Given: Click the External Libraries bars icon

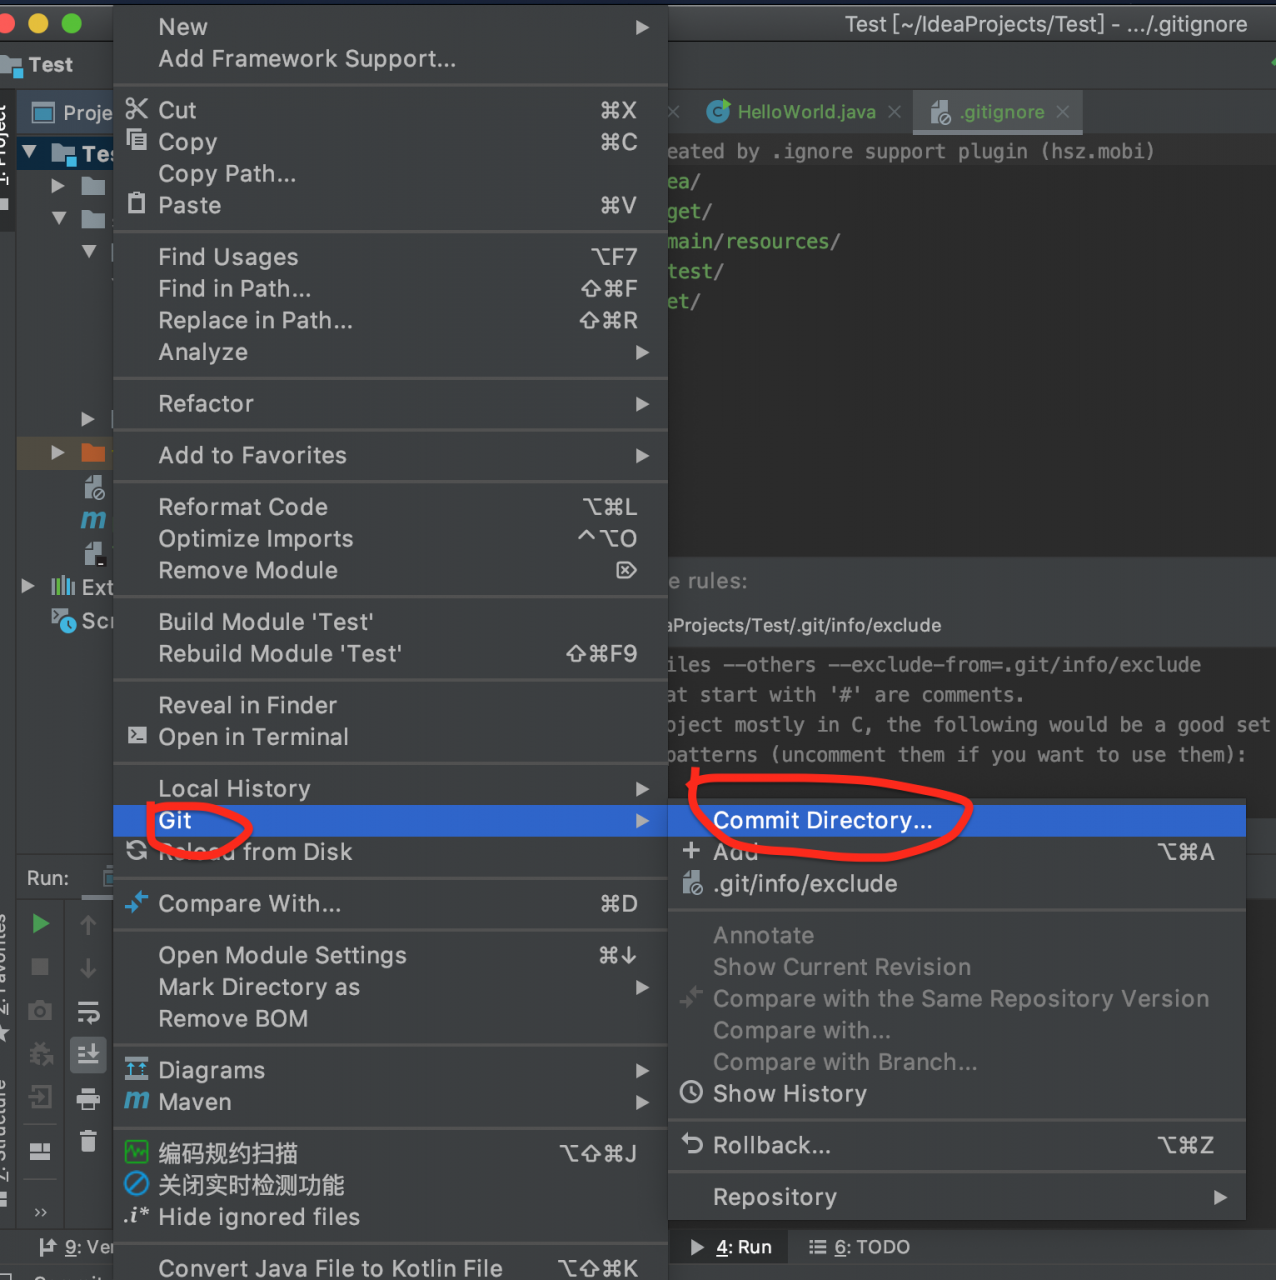Looking at the screenshot, I should [63, 586].
